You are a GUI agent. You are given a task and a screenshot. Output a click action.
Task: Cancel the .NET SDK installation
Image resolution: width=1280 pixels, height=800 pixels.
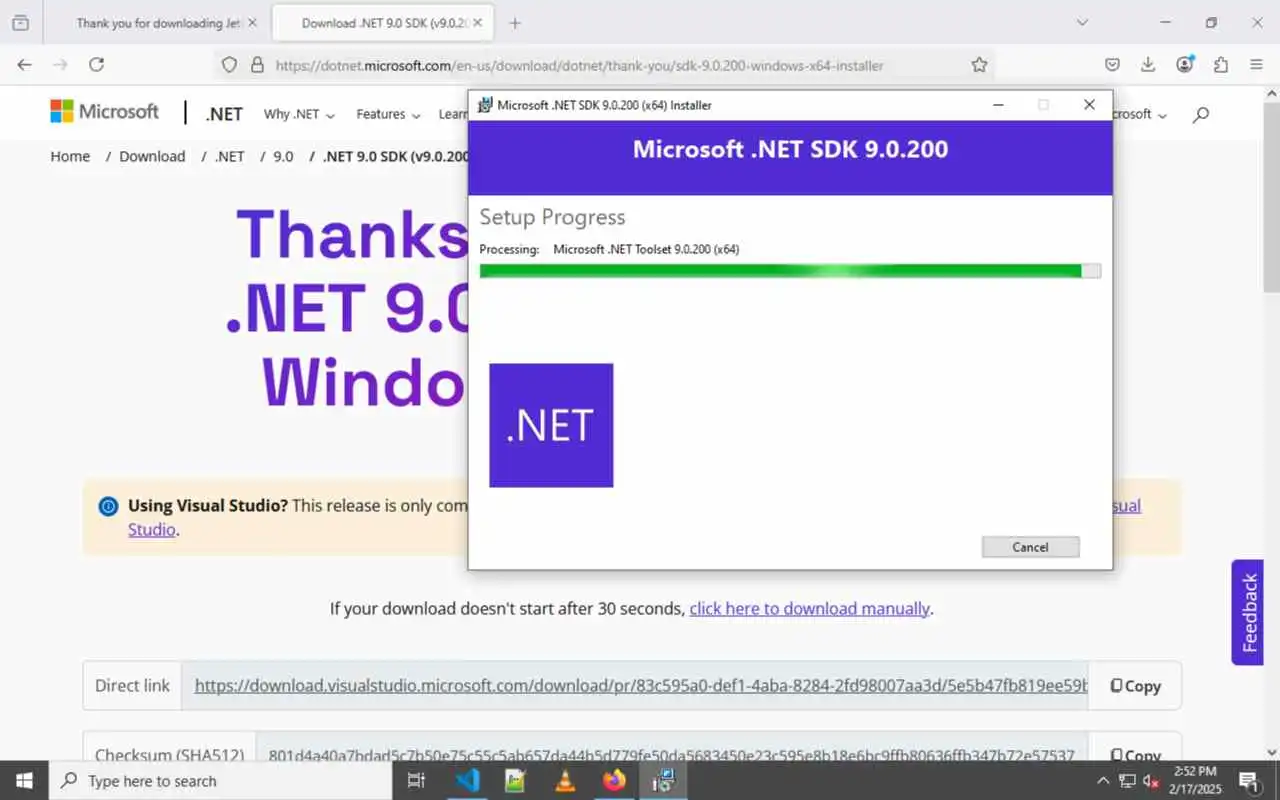pos(1030,547)
